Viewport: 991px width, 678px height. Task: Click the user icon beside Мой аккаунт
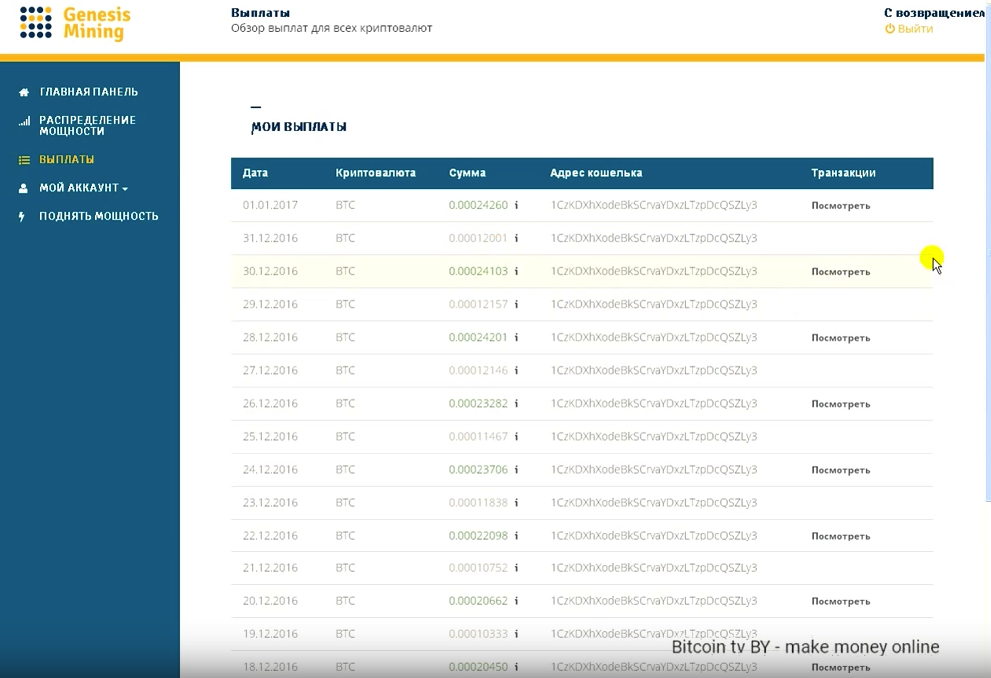click(24, 188)
